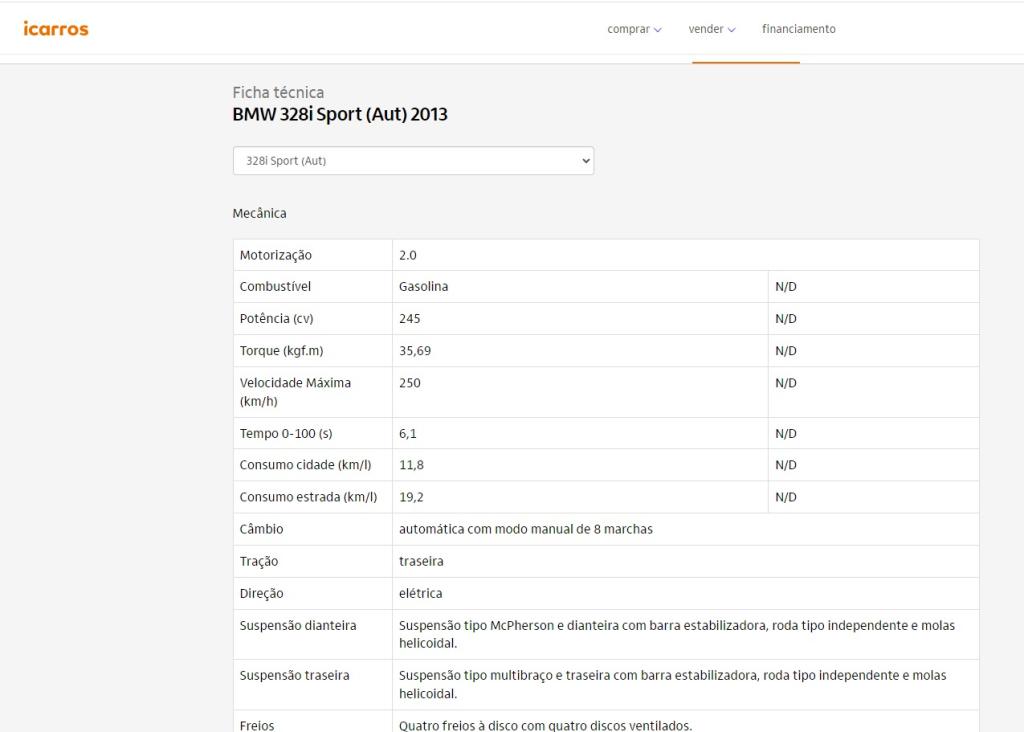
Task: Go to the financiamento page
Action: (798, 29)
